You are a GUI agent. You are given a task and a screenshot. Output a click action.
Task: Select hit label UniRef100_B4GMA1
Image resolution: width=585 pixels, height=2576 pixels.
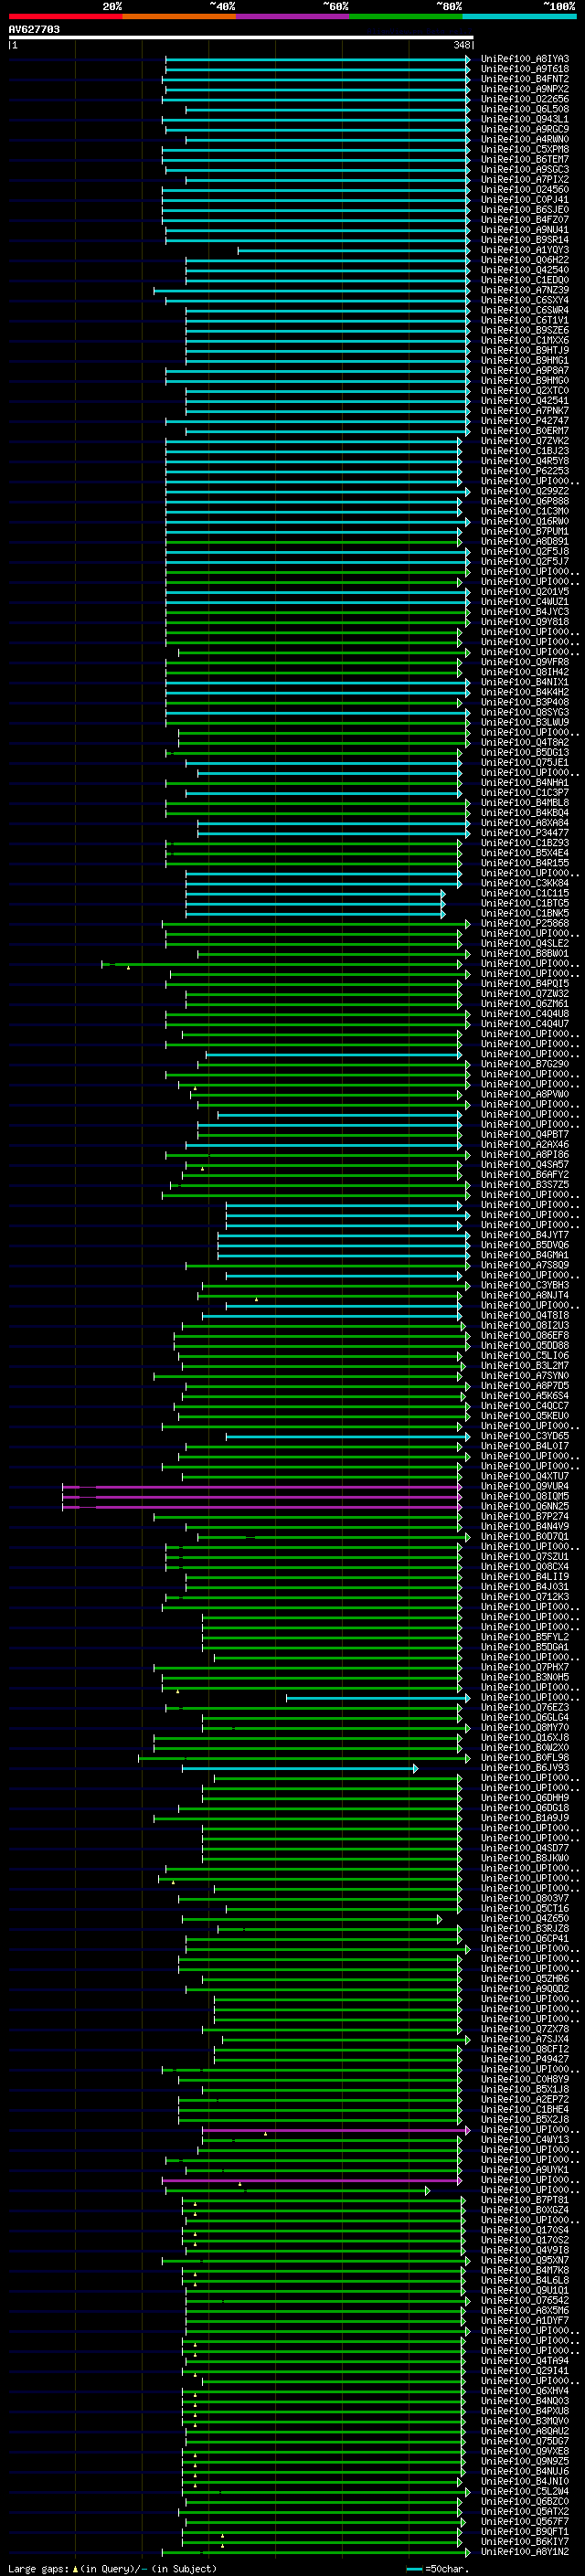point(524,1255)
